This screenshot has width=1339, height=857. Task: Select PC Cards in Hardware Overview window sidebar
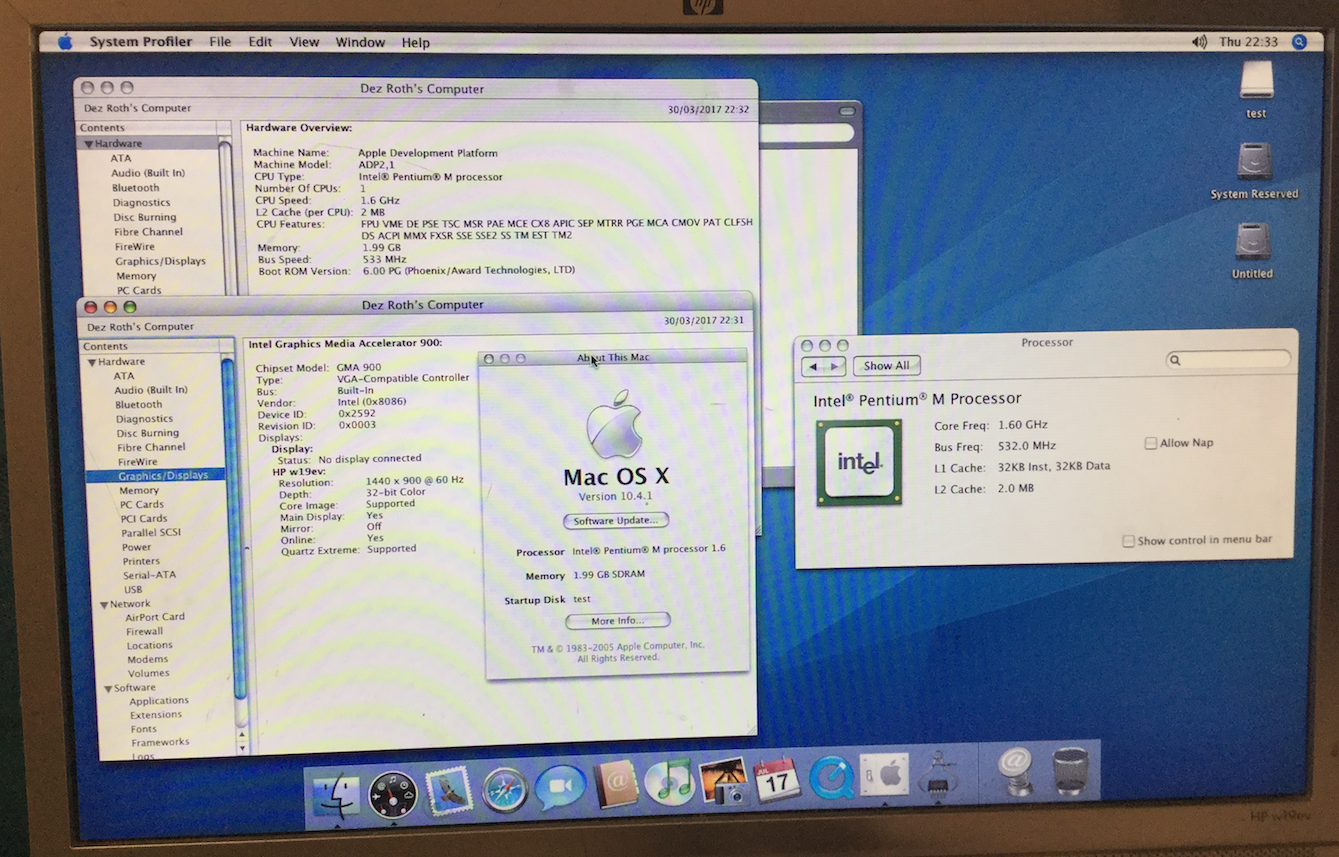point(139,291)
